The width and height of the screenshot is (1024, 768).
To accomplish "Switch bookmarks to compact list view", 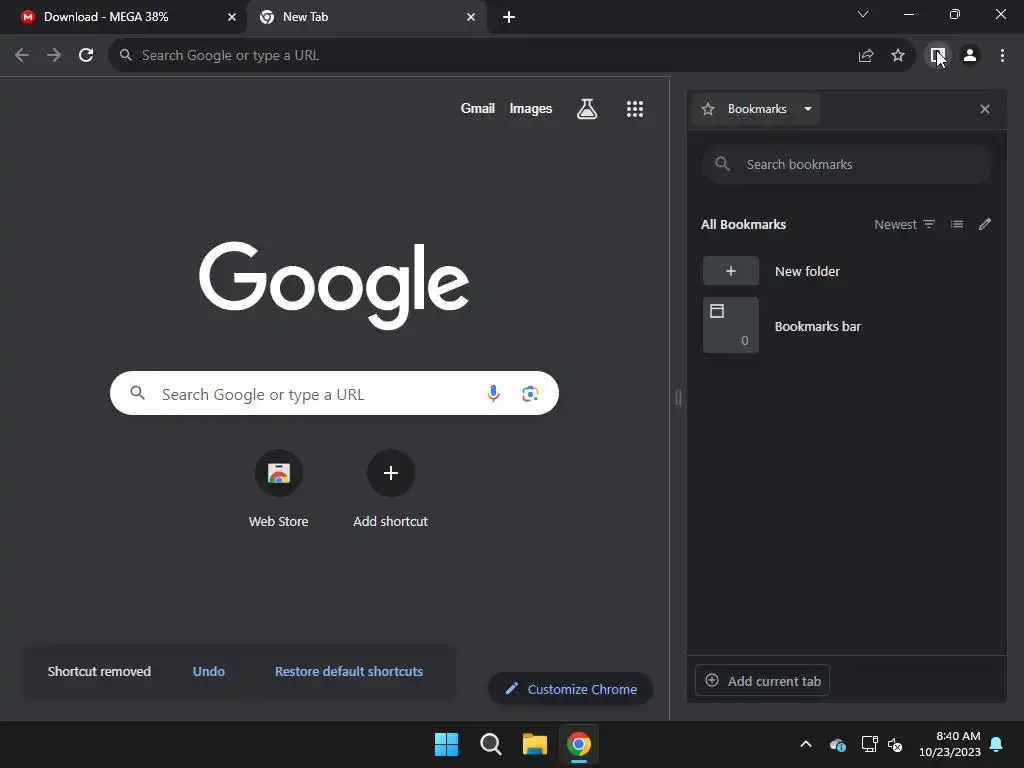I will pyautogui.click(x=957, y=224).
